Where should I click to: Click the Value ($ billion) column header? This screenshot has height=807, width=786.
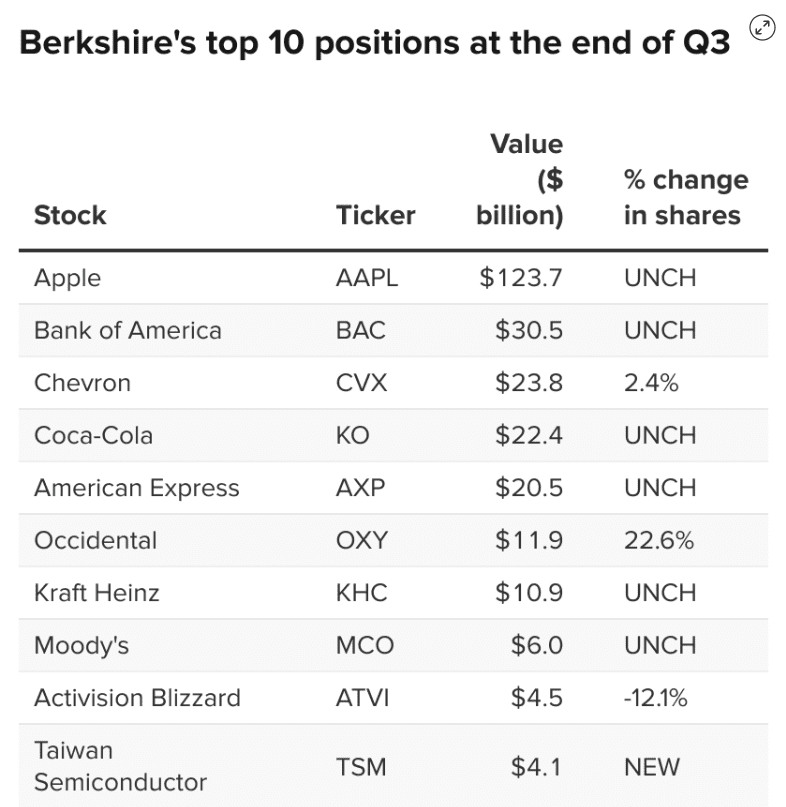point(524,180)
